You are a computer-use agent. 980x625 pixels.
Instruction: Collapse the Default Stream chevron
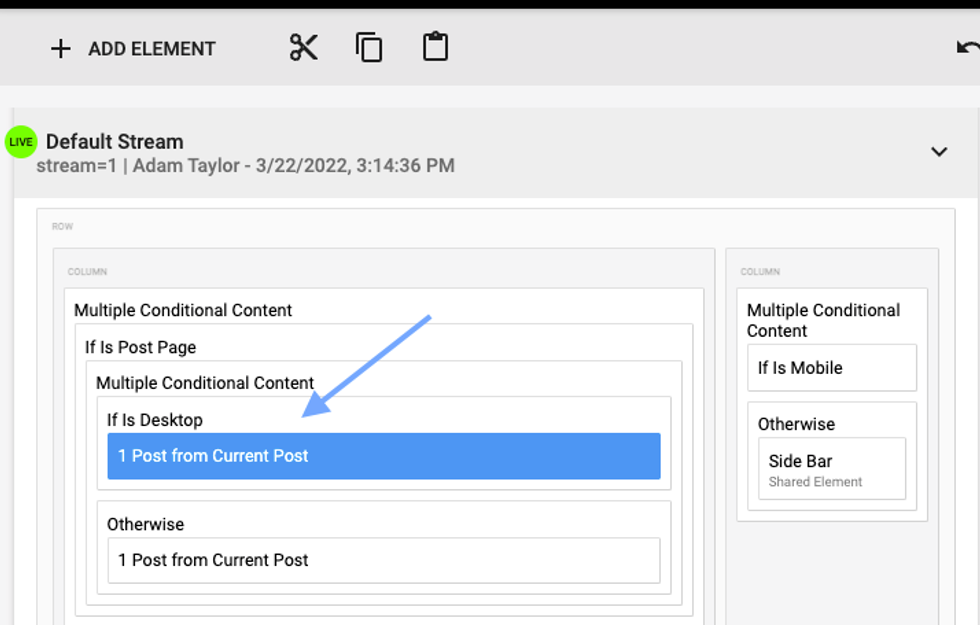[938, 152]
